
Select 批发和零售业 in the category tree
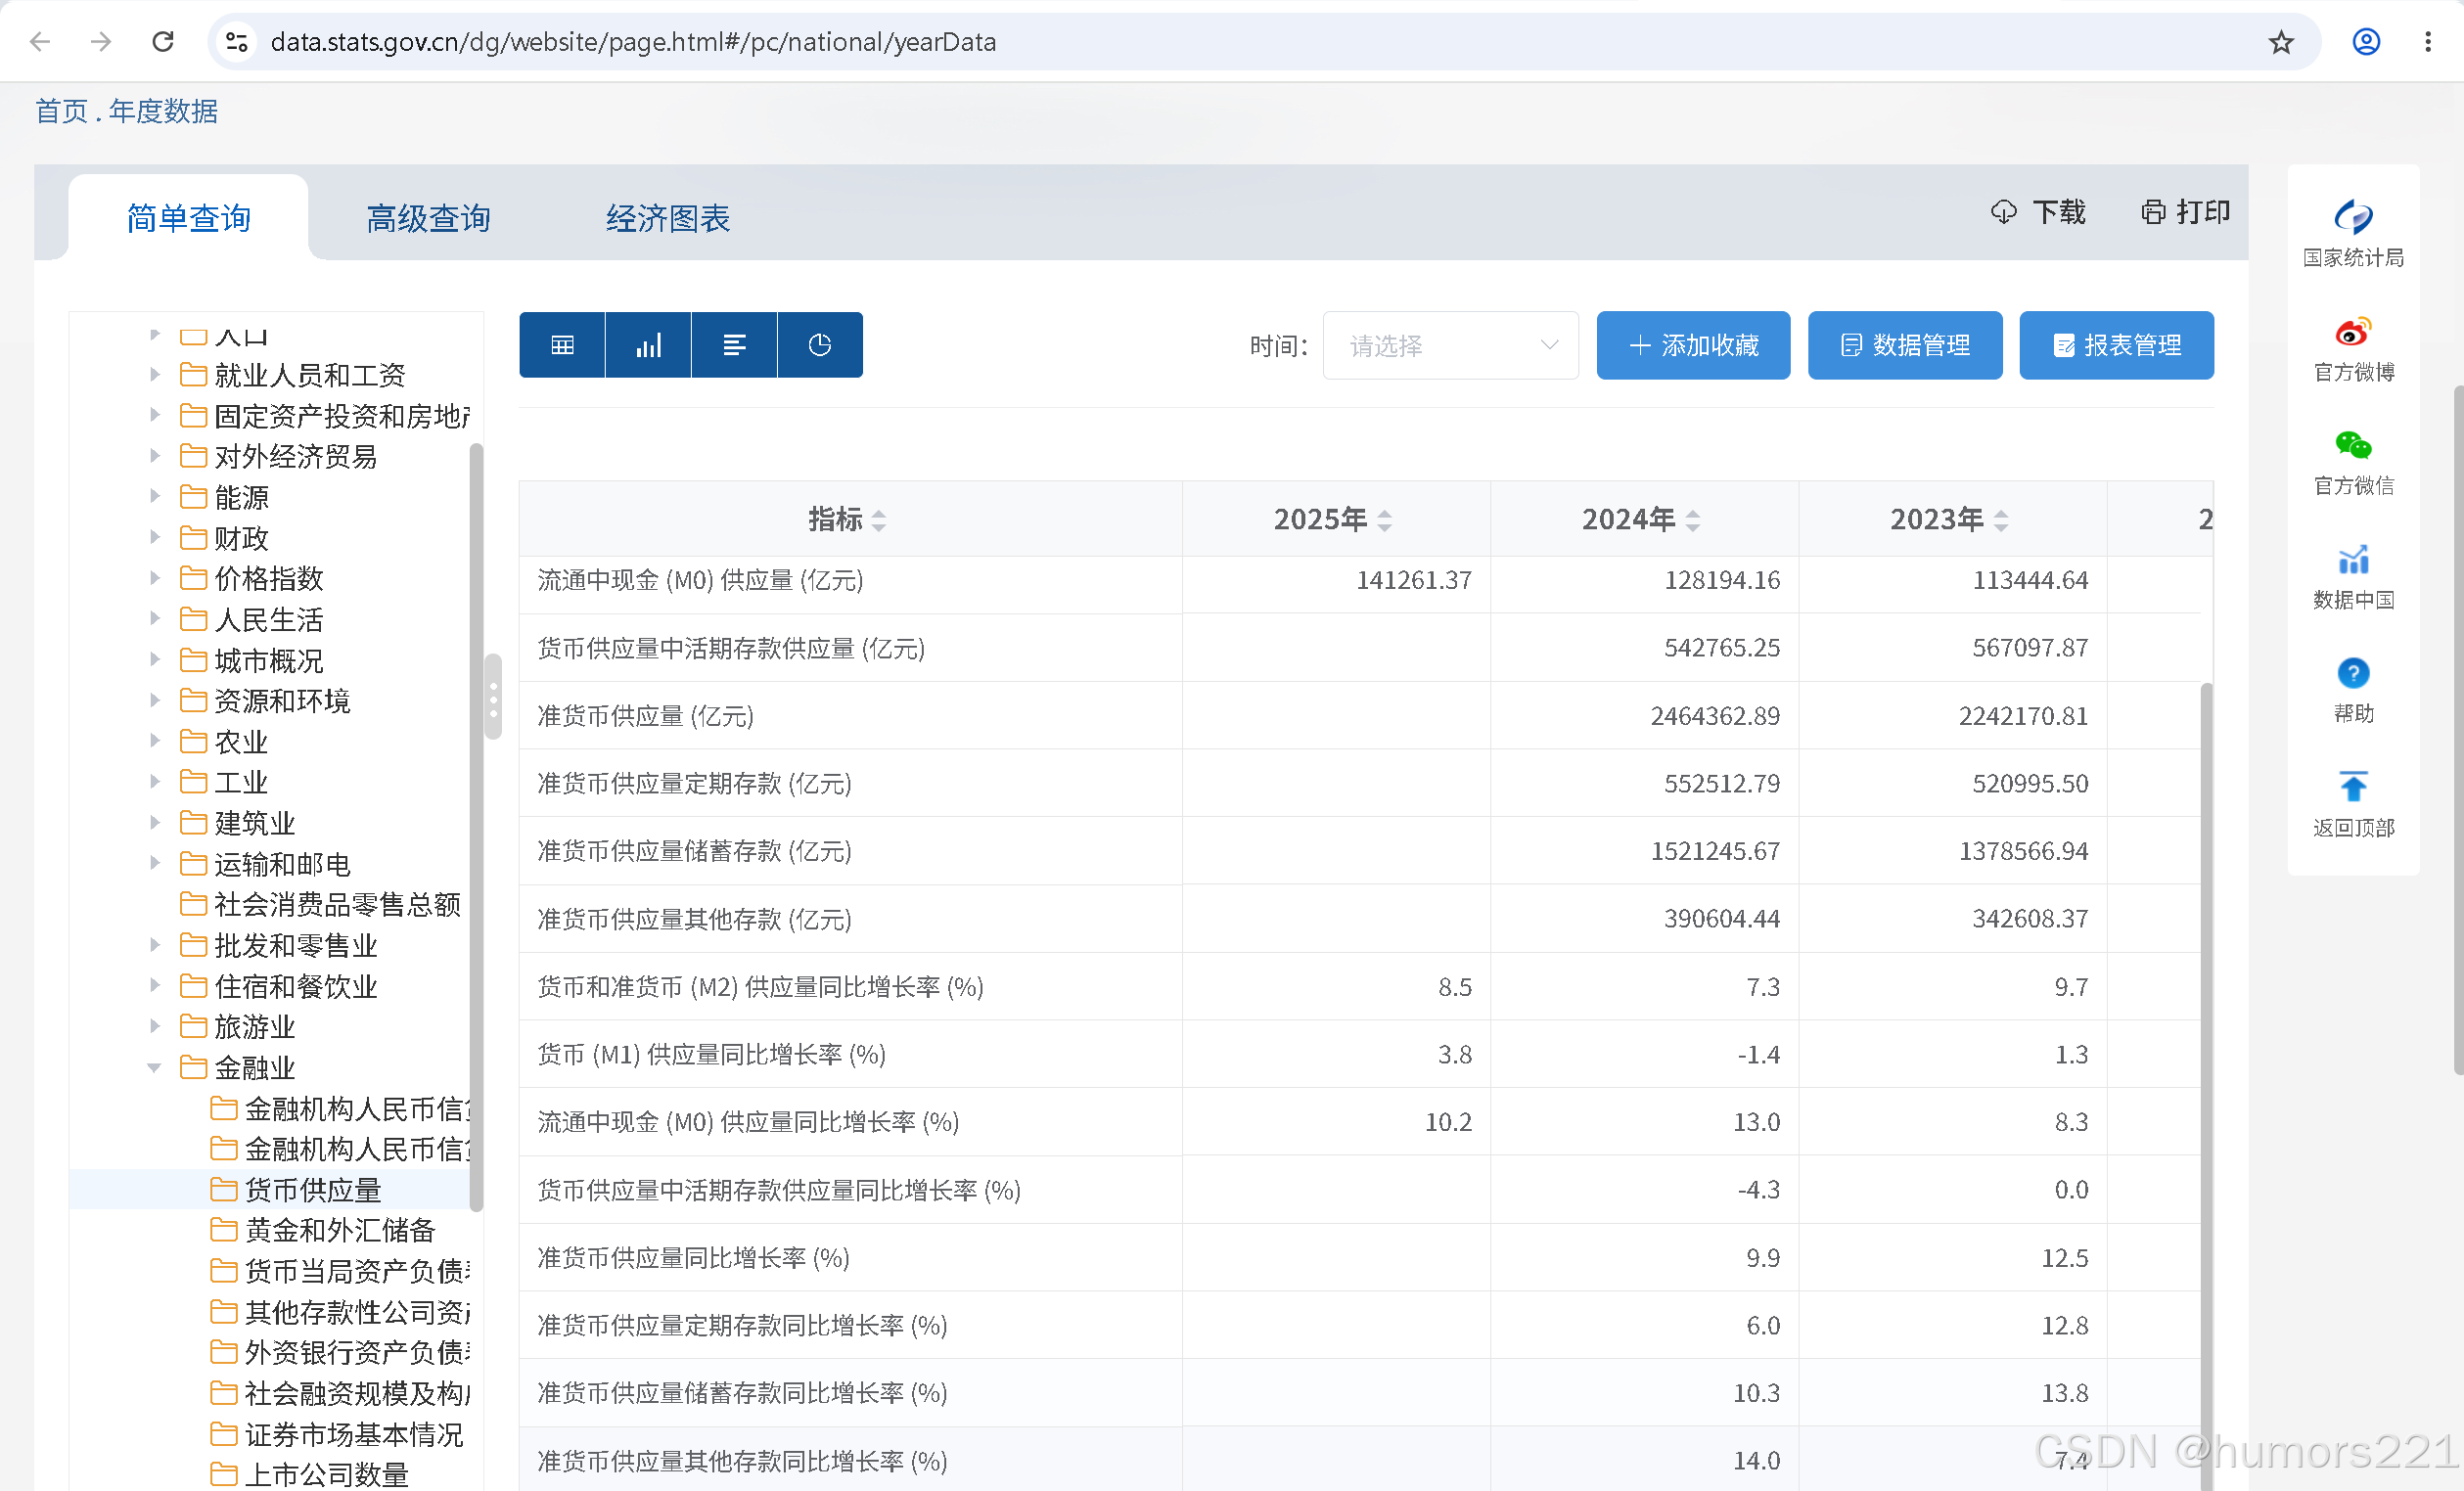[x=296, y=945]
